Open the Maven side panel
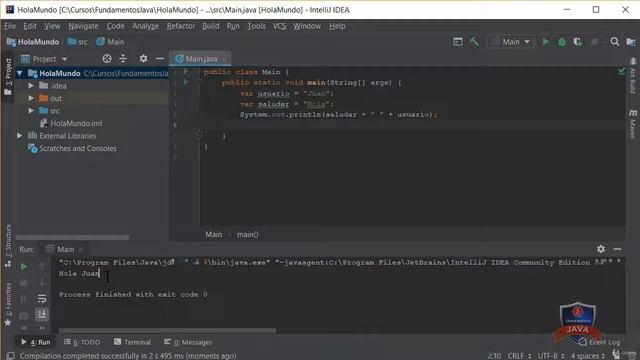 633,124
